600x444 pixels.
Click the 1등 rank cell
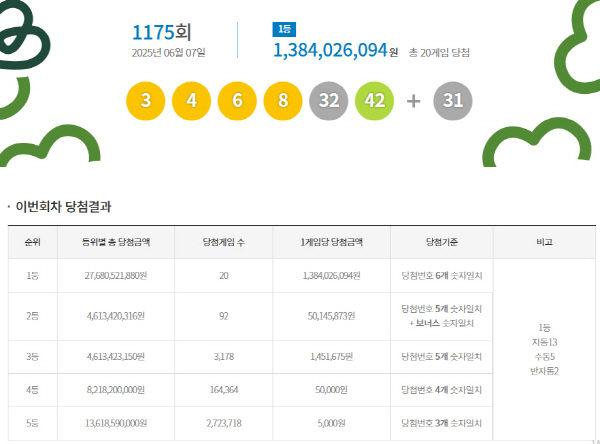pyautogui.click(x=33, y=276)
